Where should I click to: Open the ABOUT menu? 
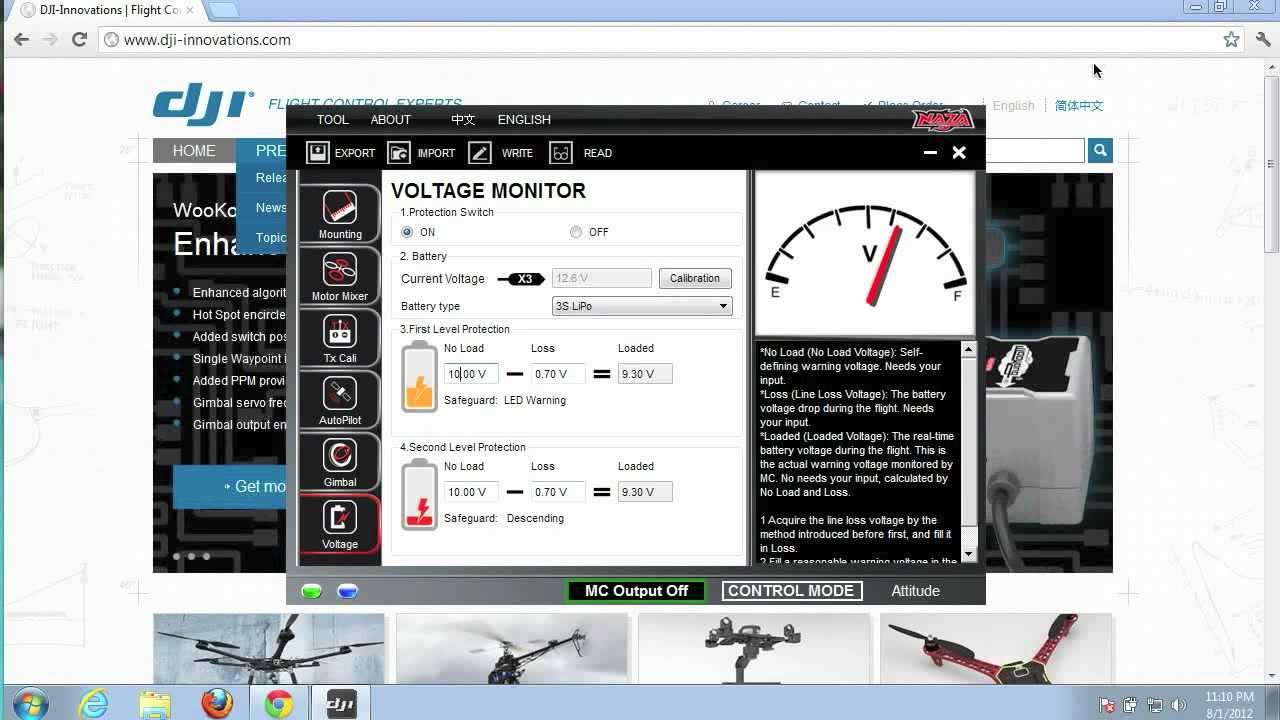click(x=391, y=119)
